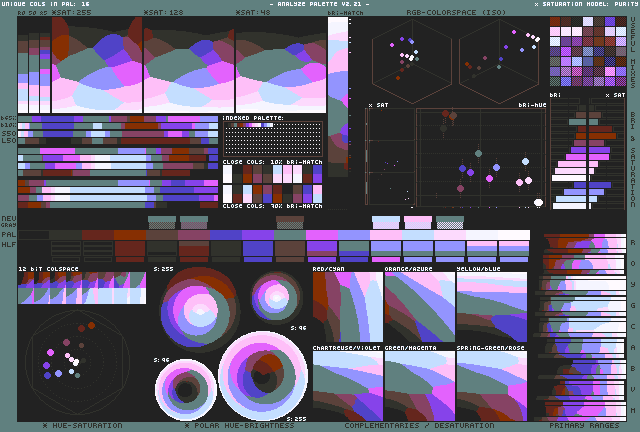Screen dimensions: 640x432
Task: Click the "BRI-HUE" plot label
Action: pyautogui.click(x=532, y=105)
